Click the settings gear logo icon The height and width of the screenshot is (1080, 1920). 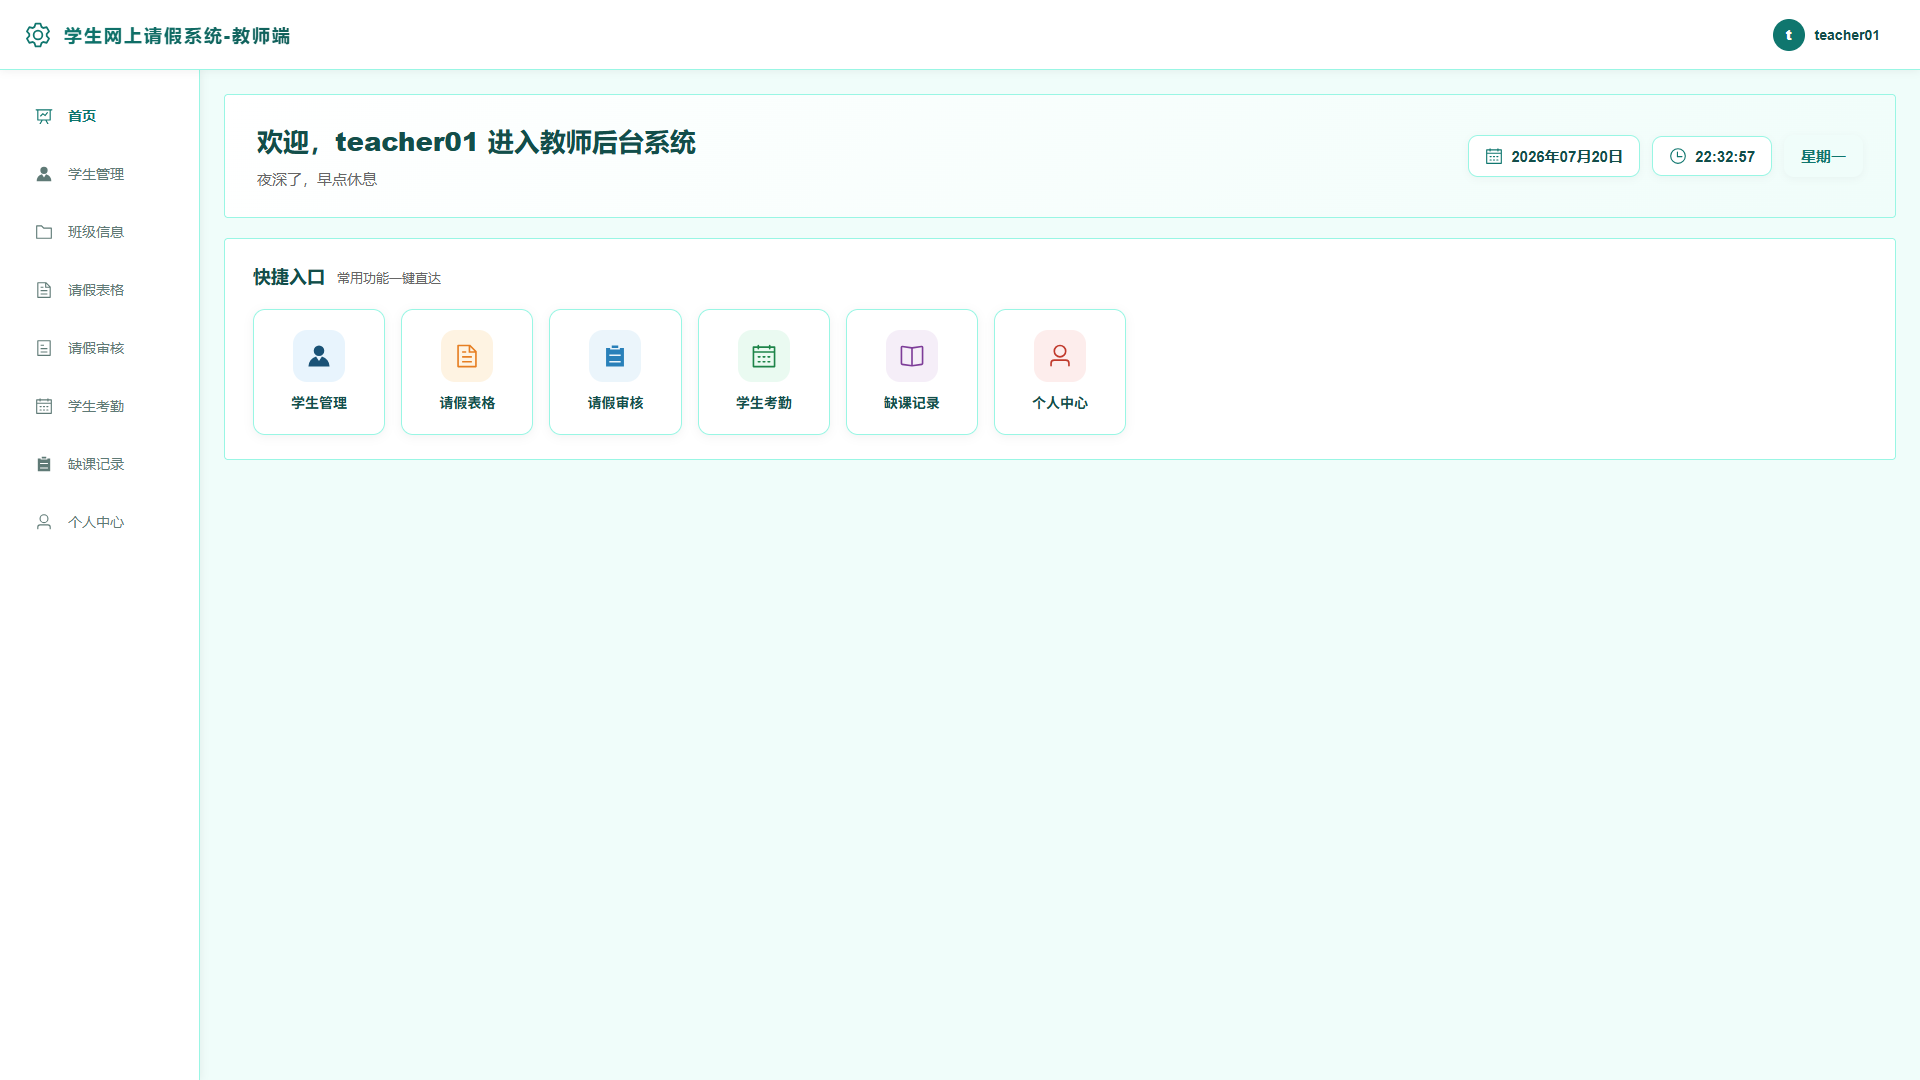tap(38, 35)
